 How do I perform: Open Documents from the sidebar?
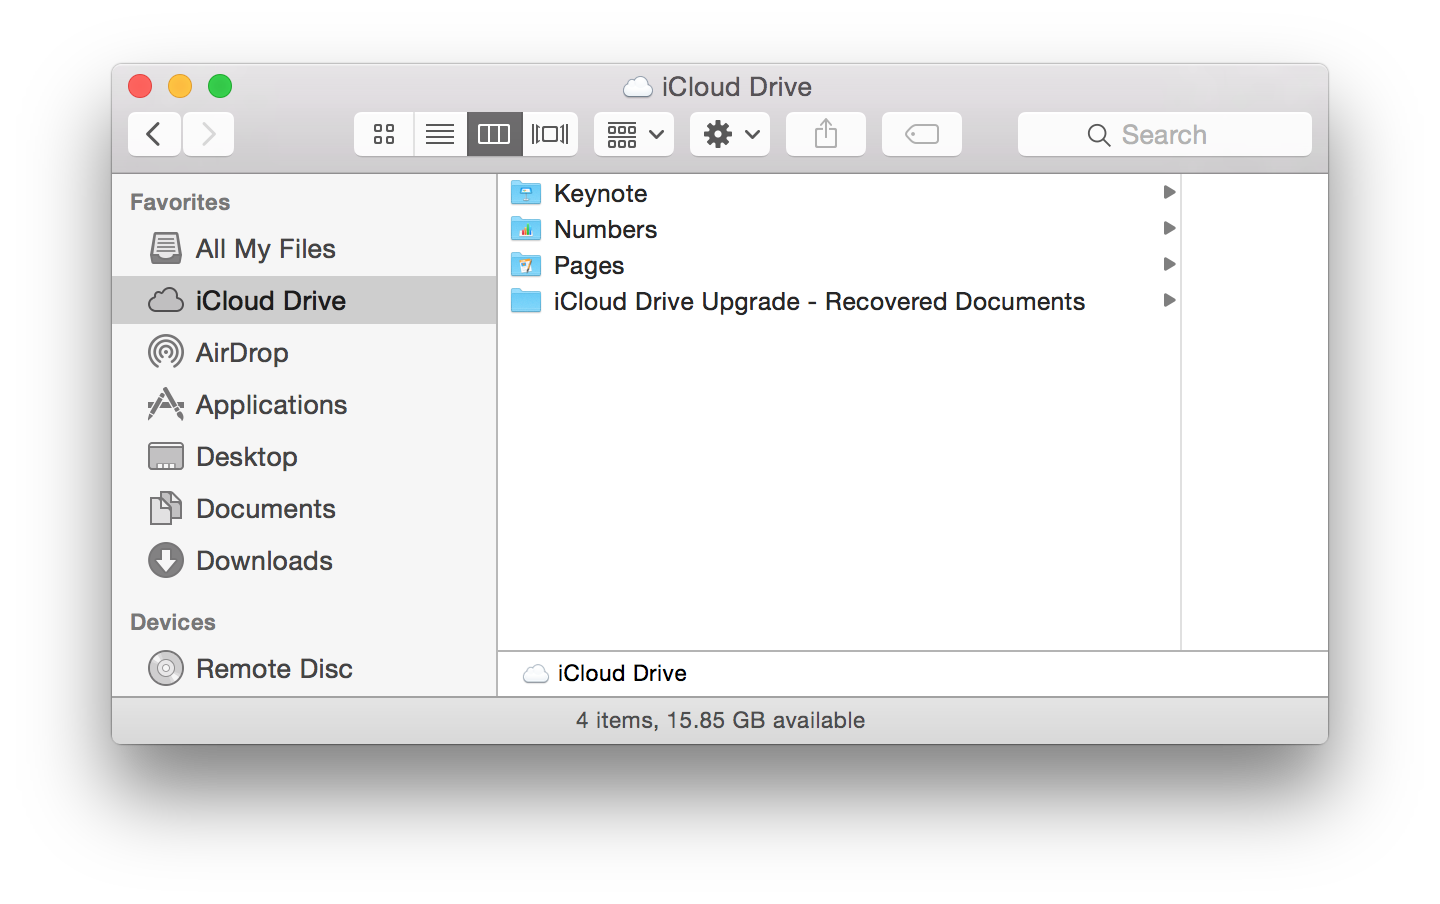[304, 509]
